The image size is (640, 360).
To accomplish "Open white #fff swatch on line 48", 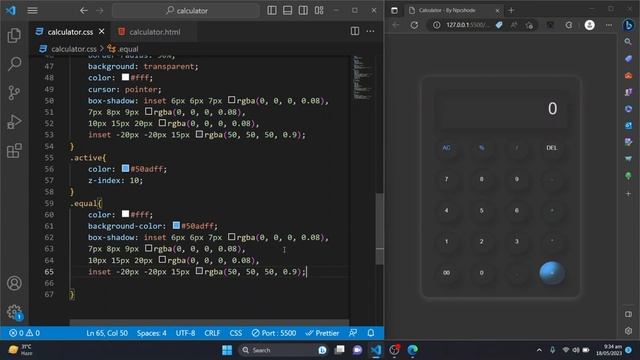I will (x=125, y=77).
